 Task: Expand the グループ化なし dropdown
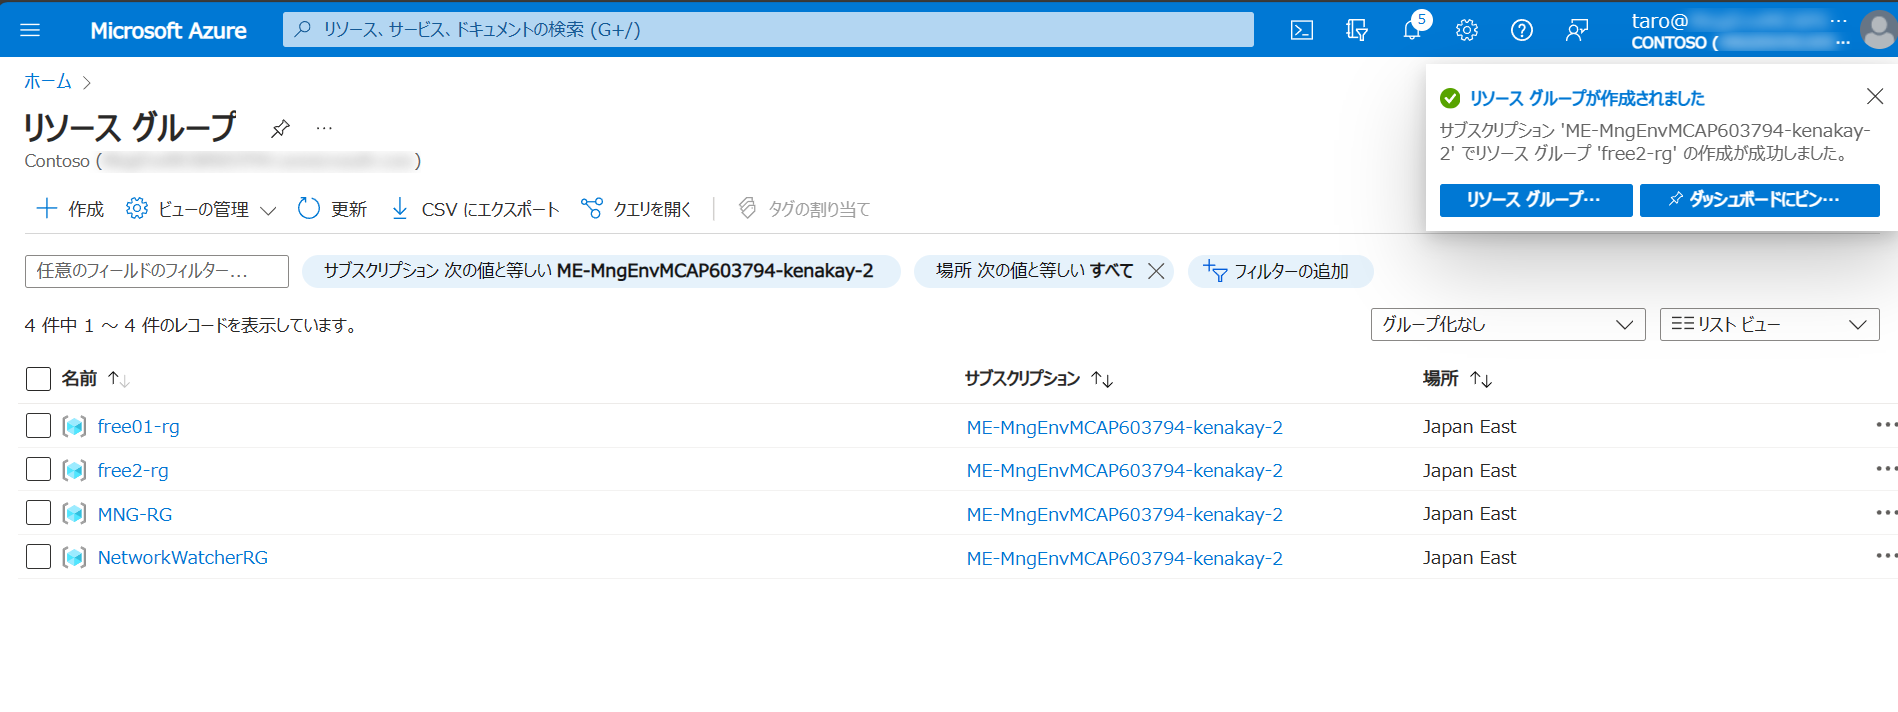1507,325
